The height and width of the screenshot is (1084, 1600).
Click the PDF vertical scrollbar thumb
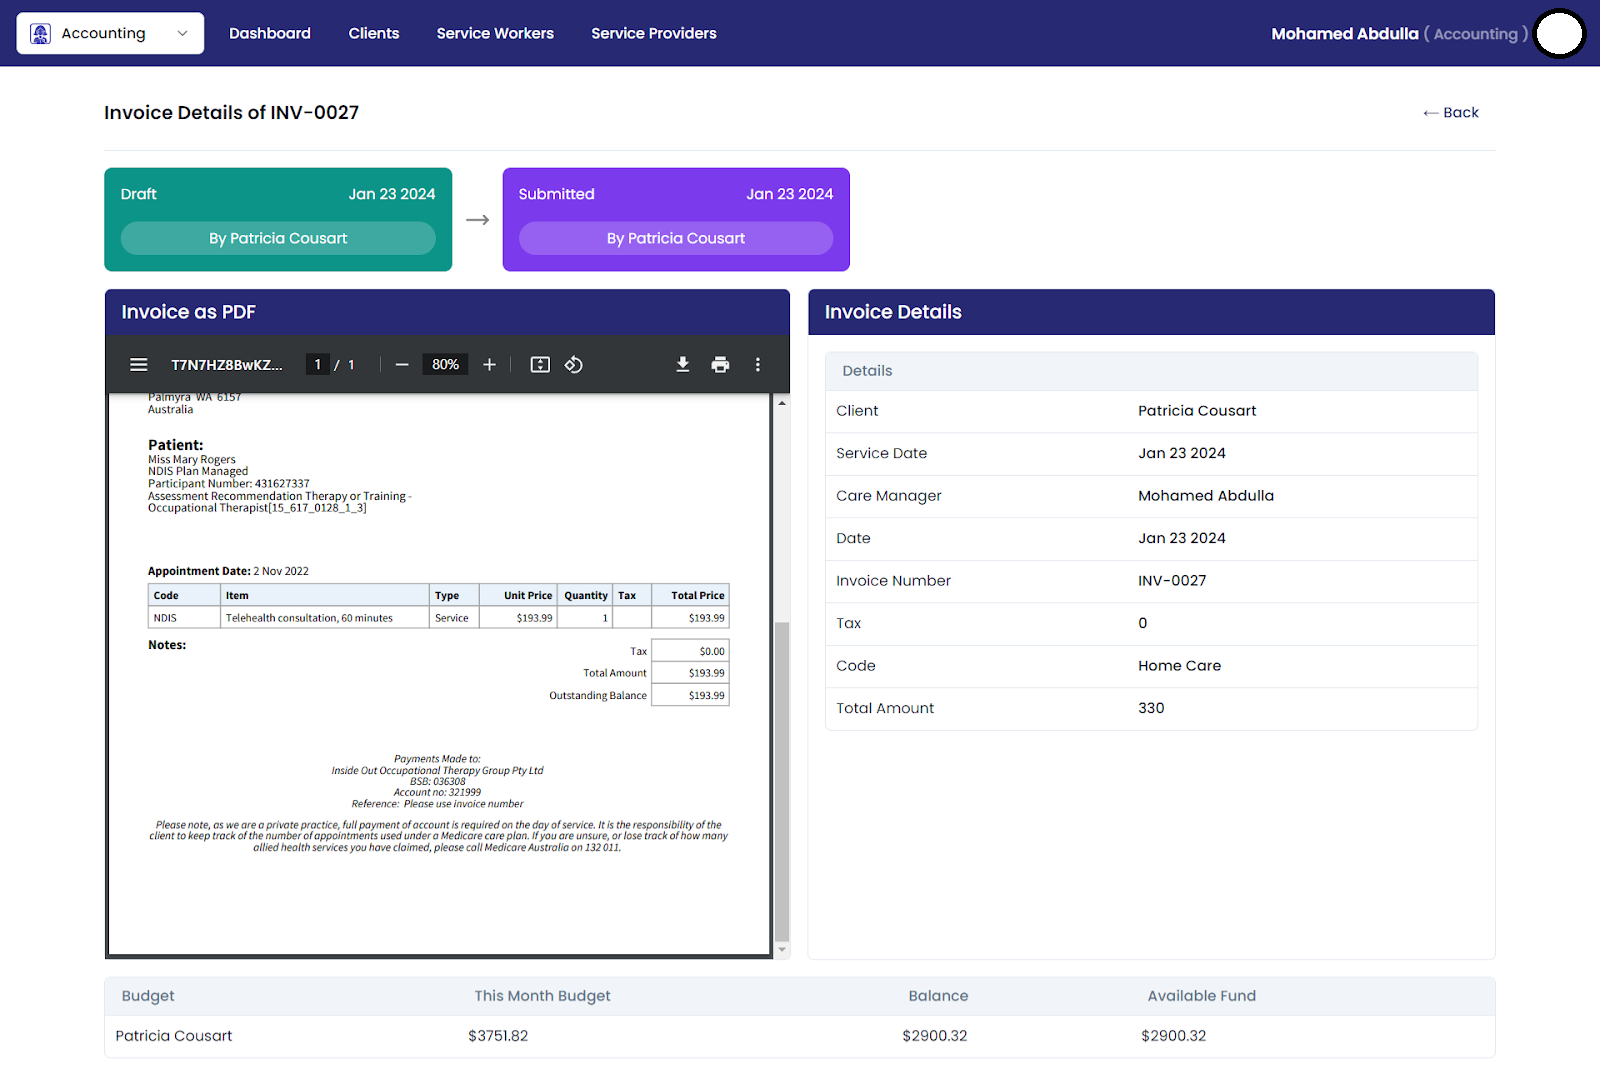coord(782,780)
